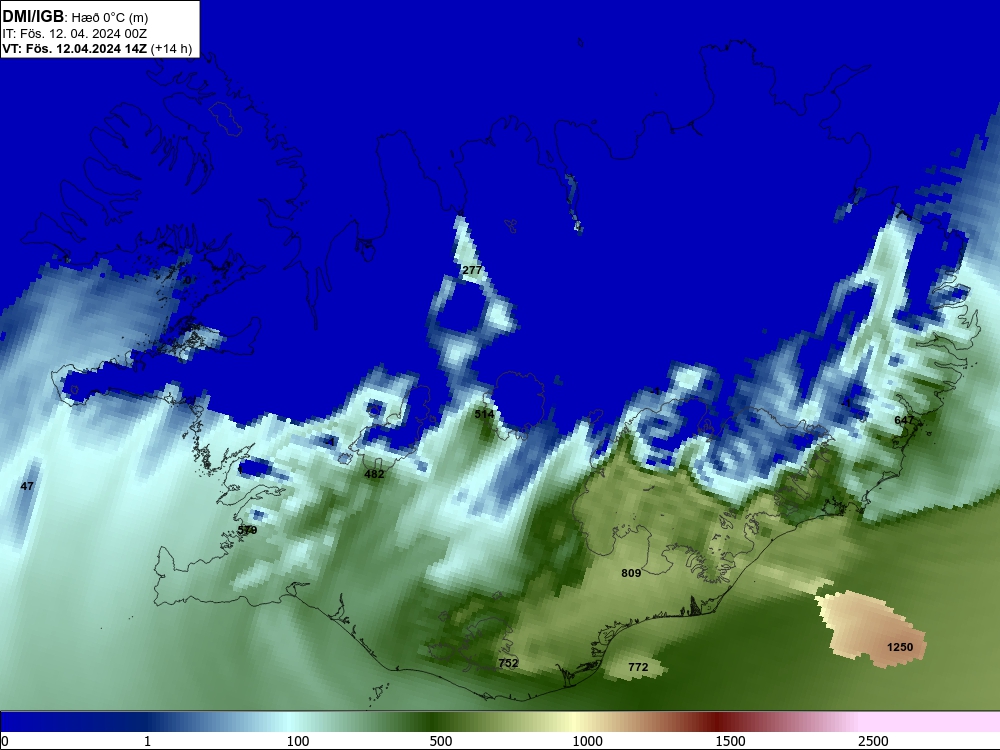Click the 1000 tick on color scale
Viewport: 1000px width, 750px height.
(x=587, y=741)
